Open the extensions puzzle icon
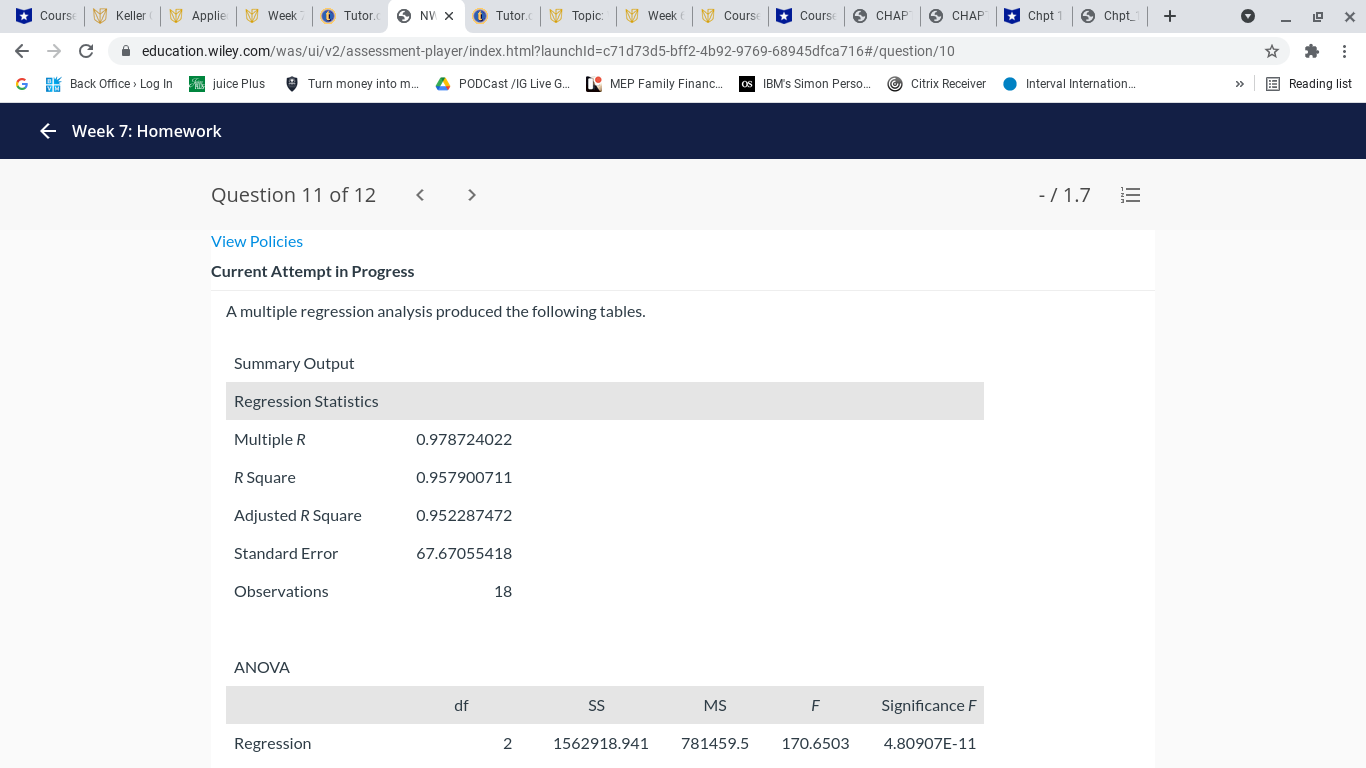This screenshot has width=1366, height=768. click(x=1312, y=51)
